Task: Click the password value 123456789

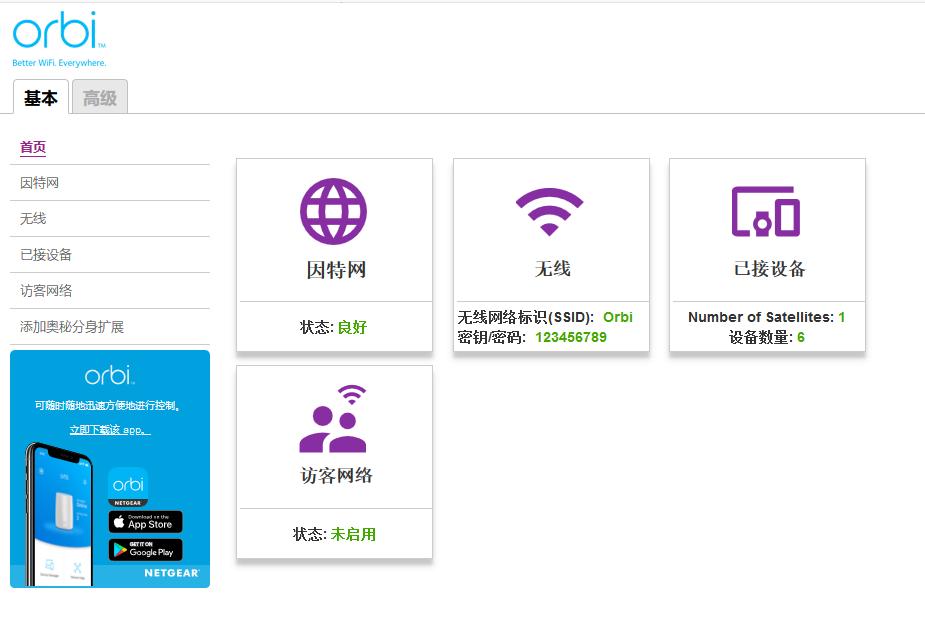Action: coord(570,337)
